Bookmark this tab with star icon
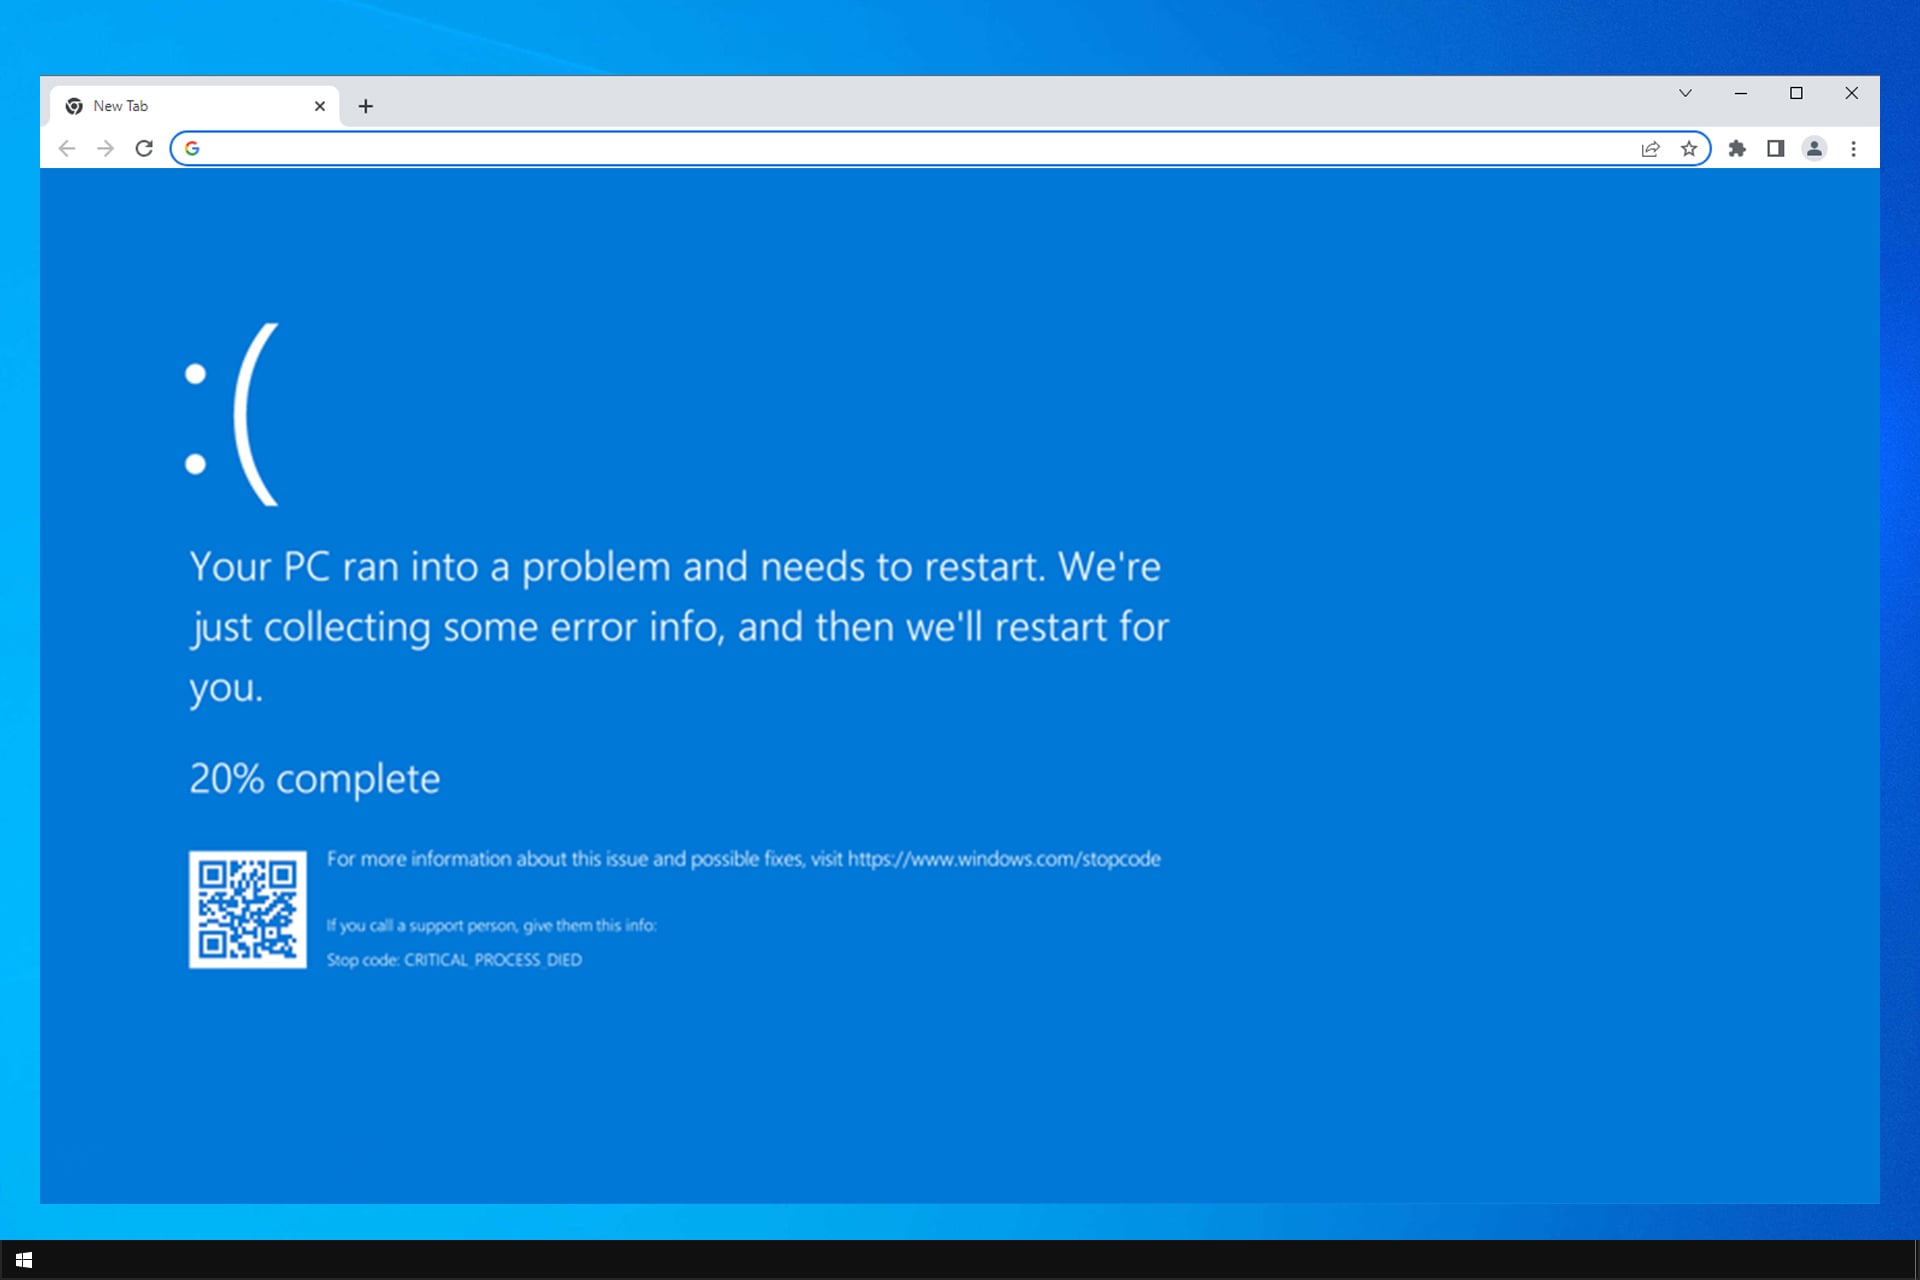1920x1280 pixels. click(x=1689, y=149)
